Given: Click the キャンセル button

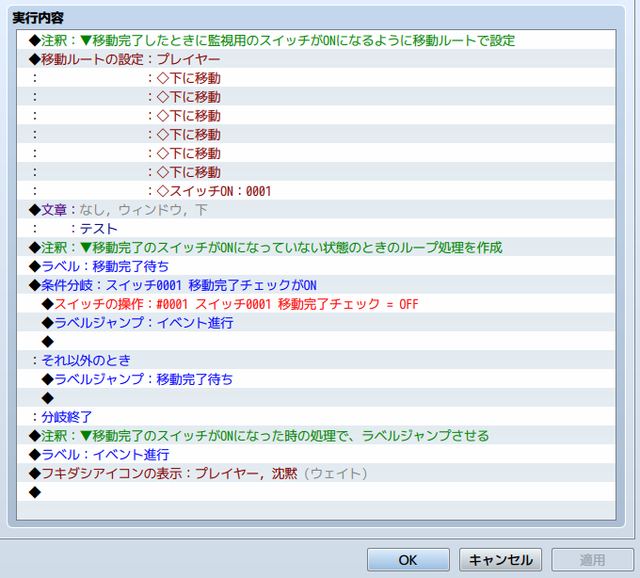Looking at the screenshot, I should [500, 560].
